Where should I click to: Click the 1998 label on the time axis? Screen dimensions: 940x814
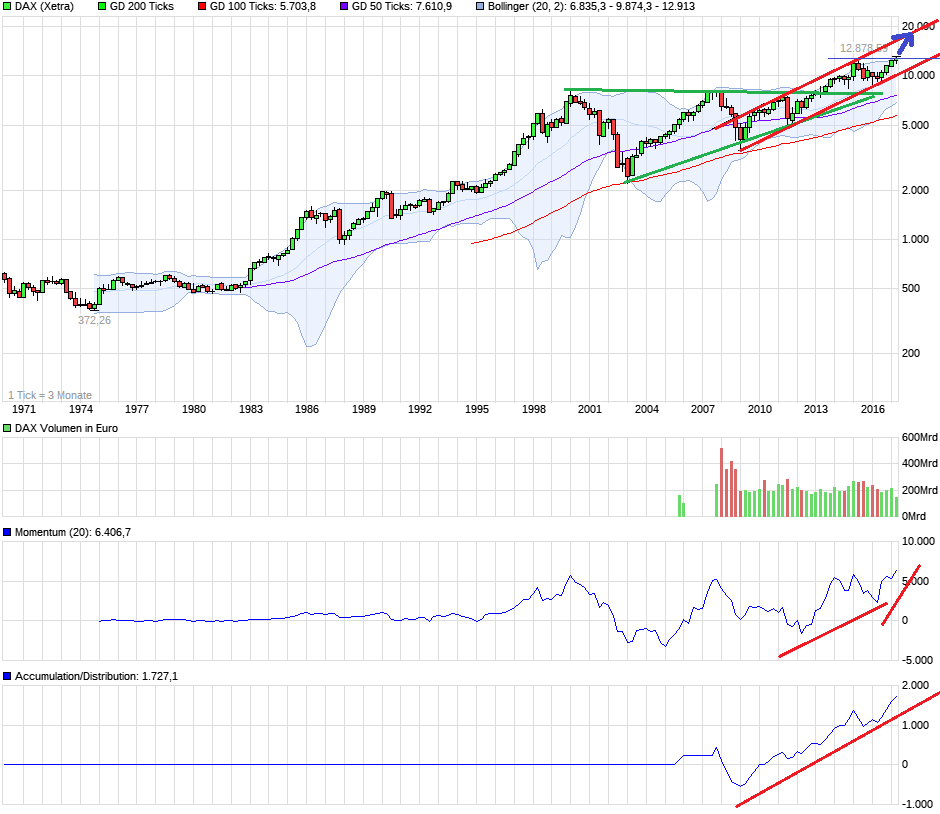click(x=534, y=409)
